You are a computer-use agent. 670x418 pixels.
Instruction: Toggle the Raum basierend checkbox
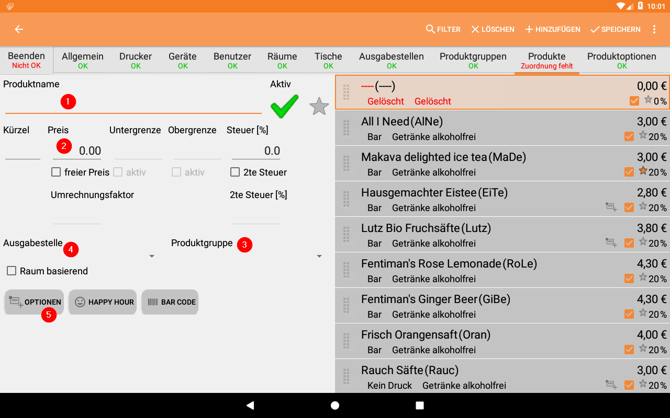click(12, 271)
